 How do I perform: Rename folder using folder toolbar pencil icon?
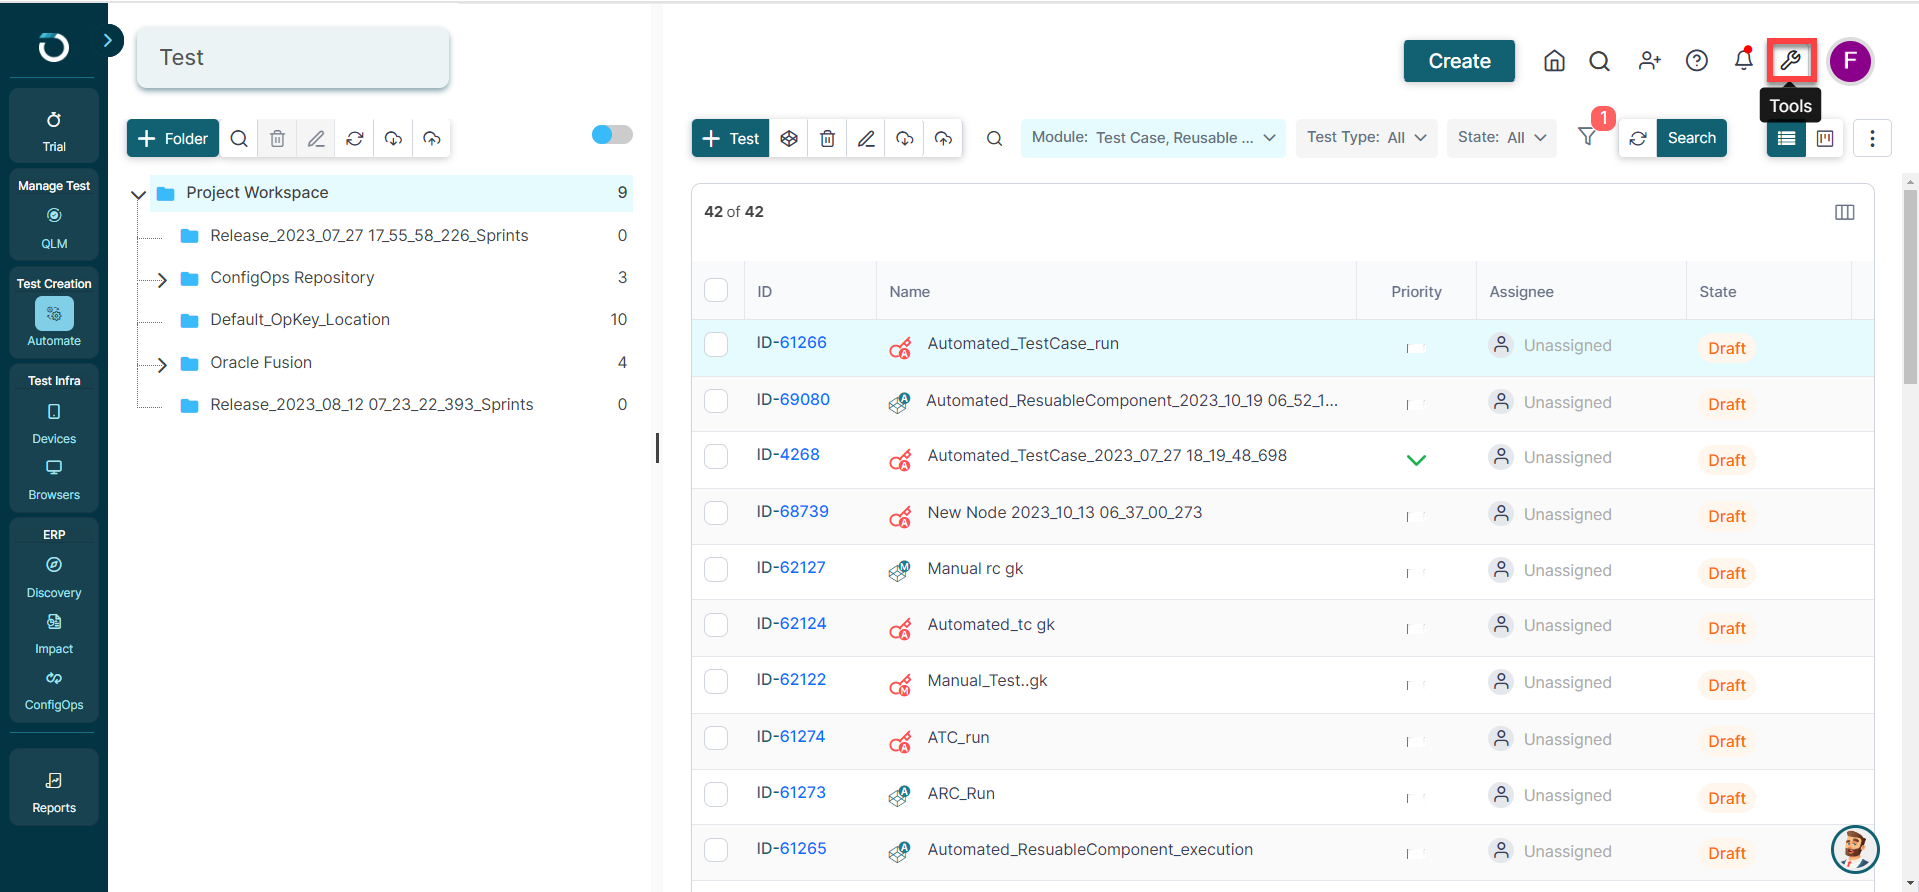coord(316,138)
